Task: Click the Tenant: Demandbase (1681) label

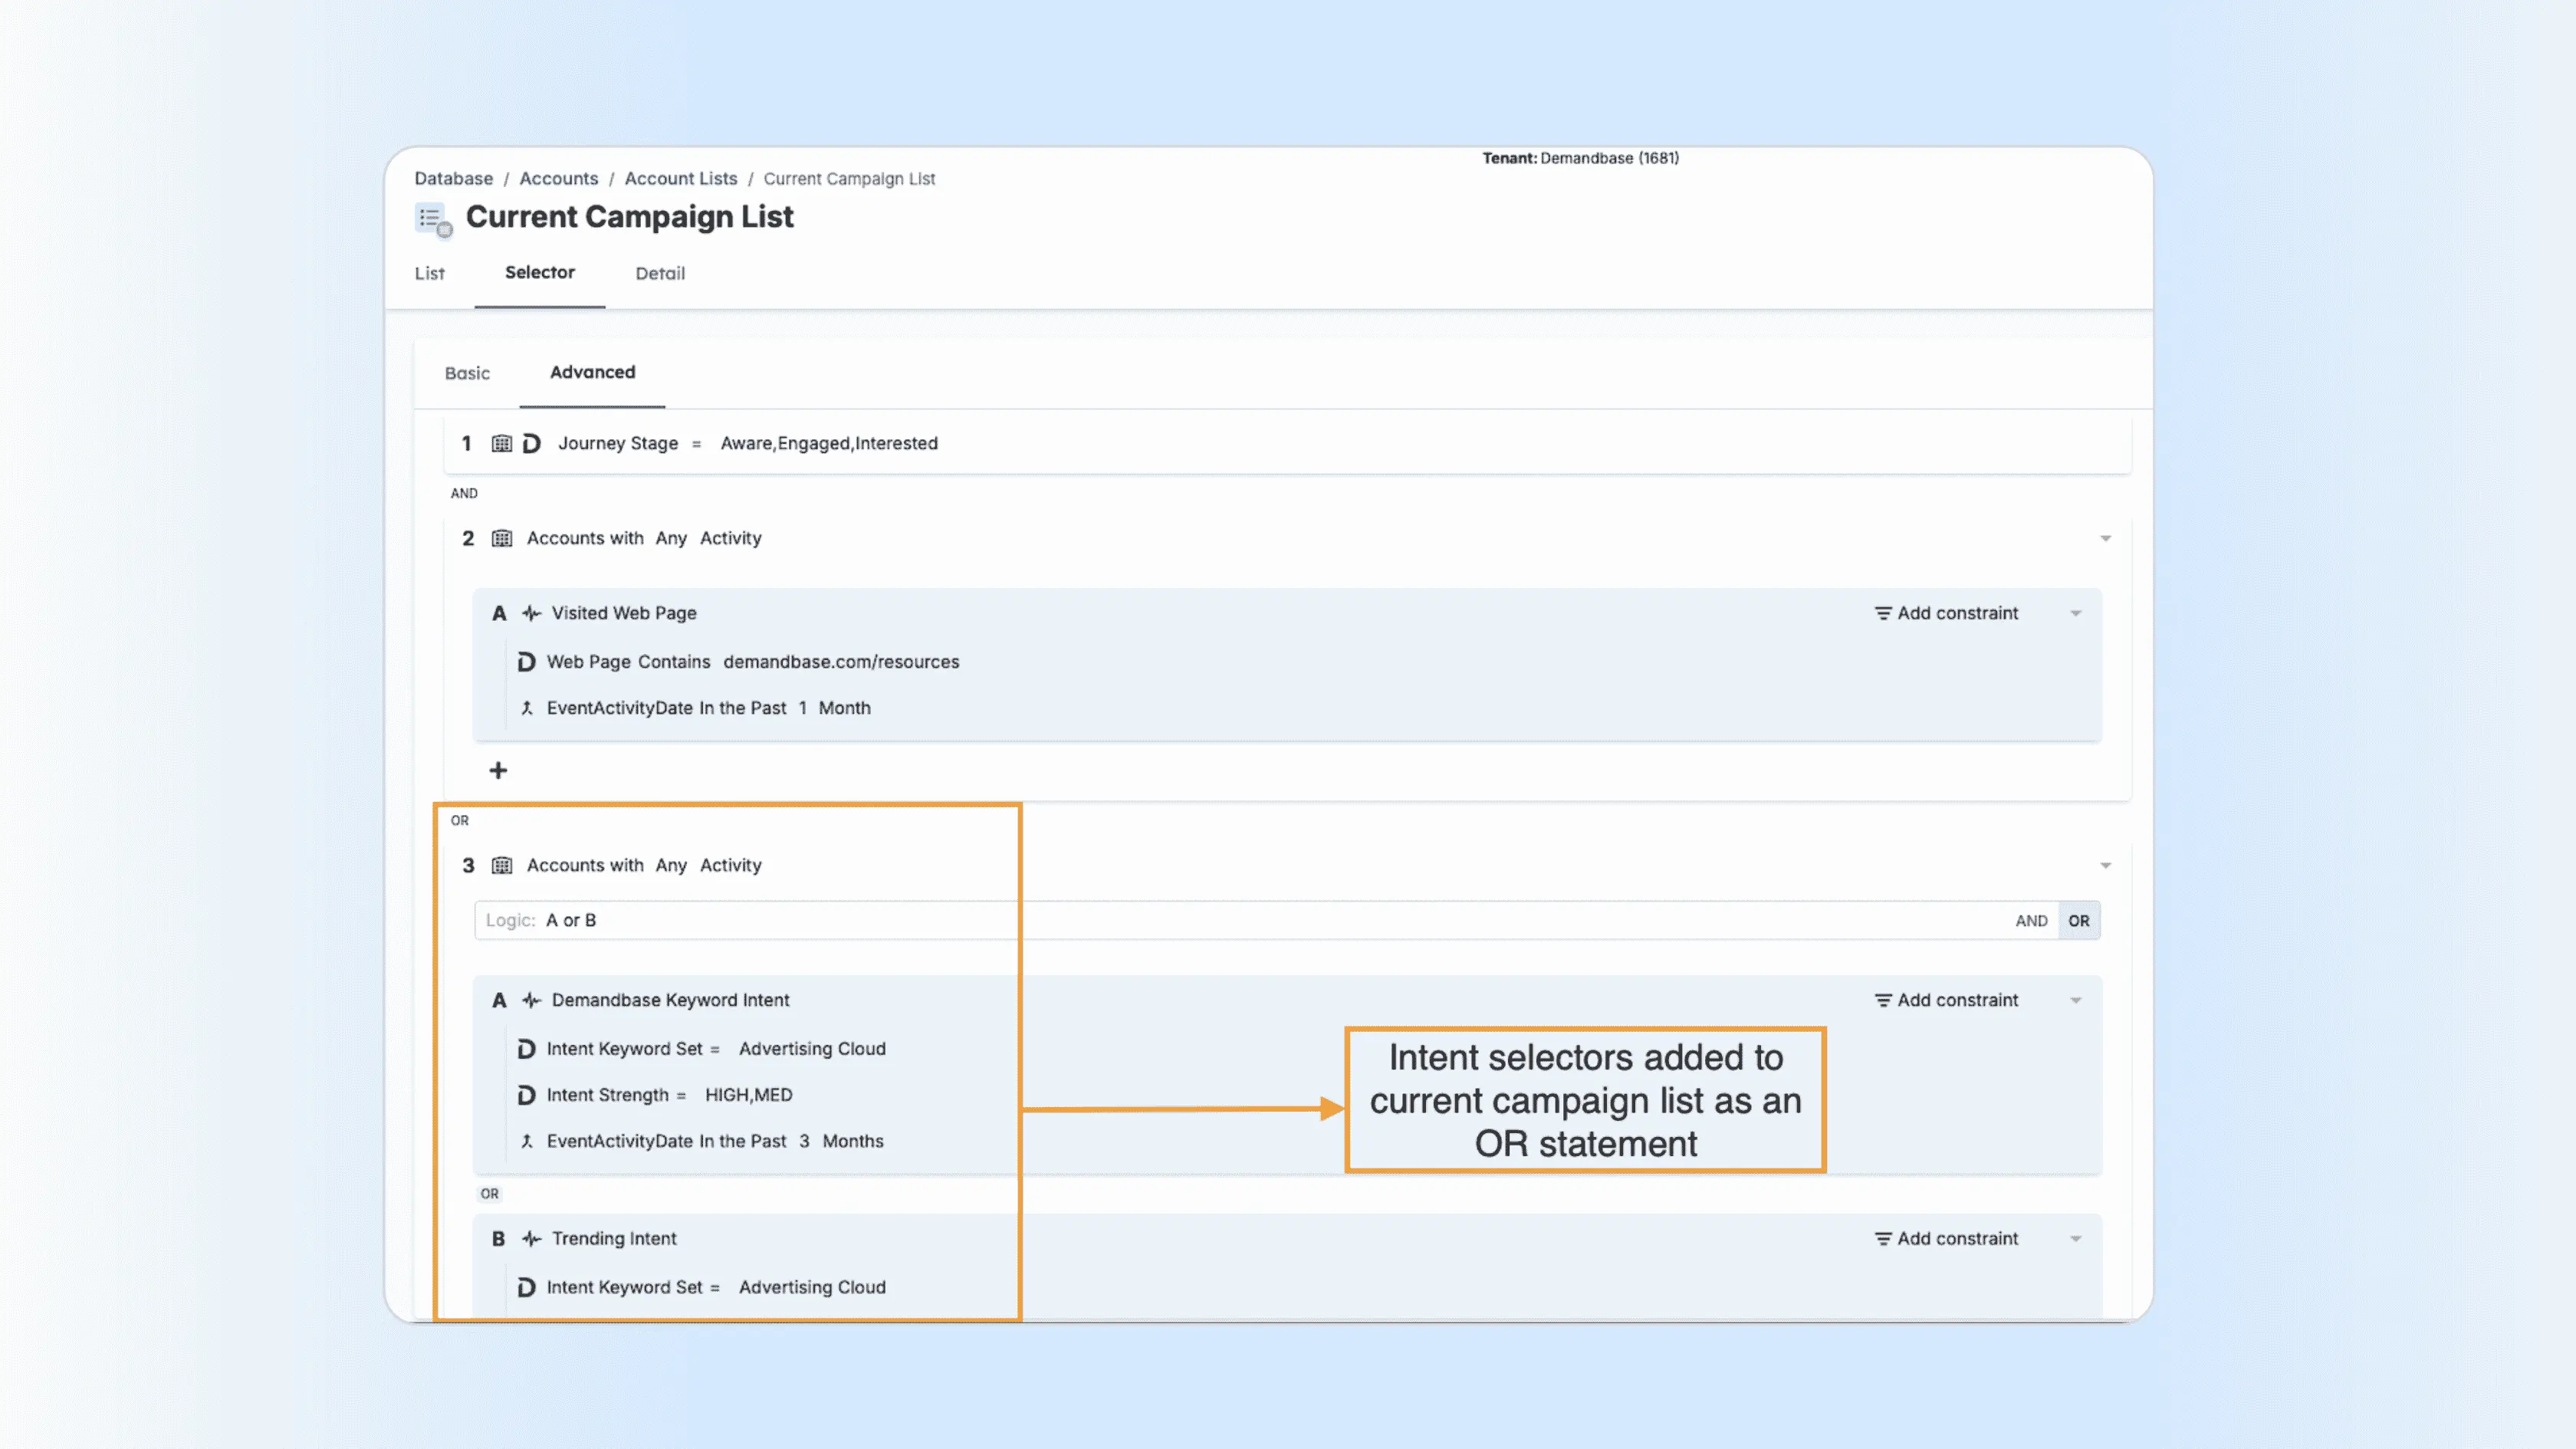Action: [x=1581, y=158]
